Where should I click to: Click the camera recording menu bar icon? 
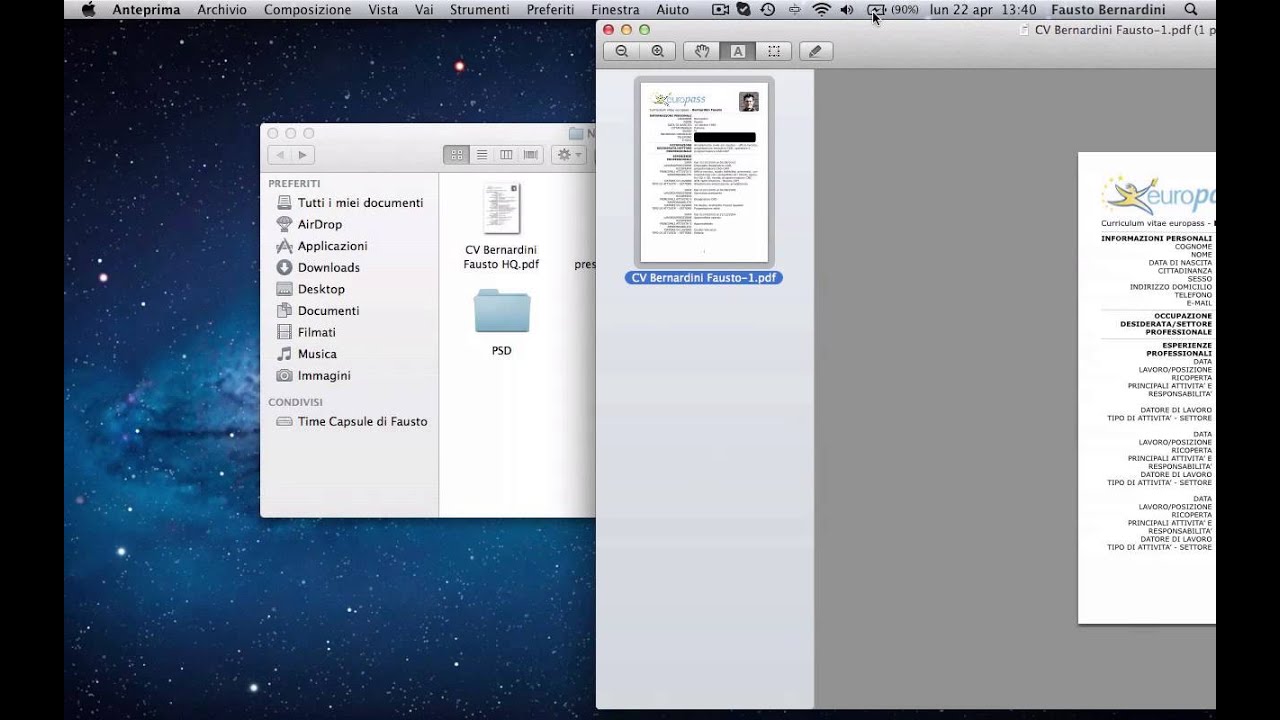click(x=720, y=10)
